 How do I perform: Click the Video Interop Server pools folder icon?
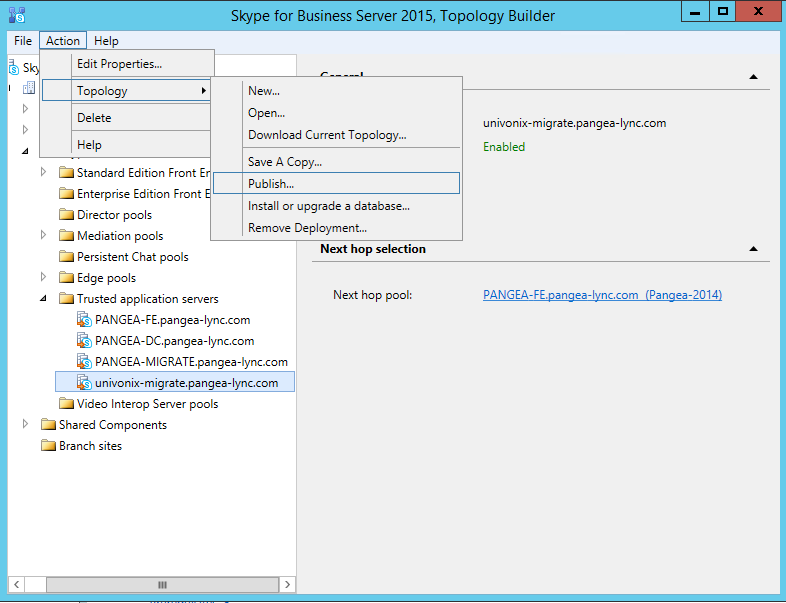(x=66, y=404)
